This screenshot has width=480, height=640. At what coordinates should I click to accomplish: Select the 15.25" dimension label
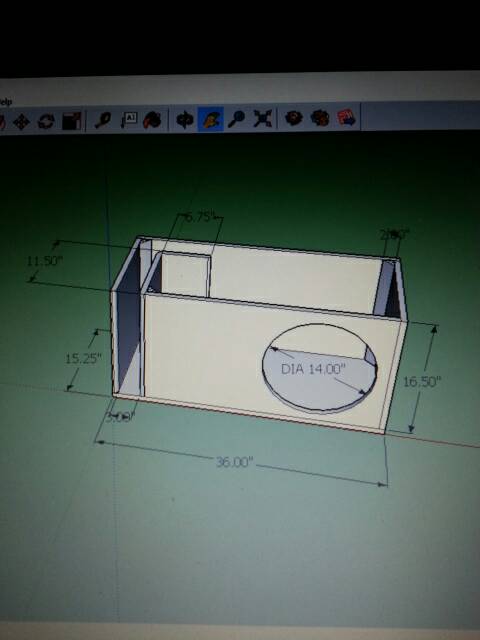pos(83,359)
